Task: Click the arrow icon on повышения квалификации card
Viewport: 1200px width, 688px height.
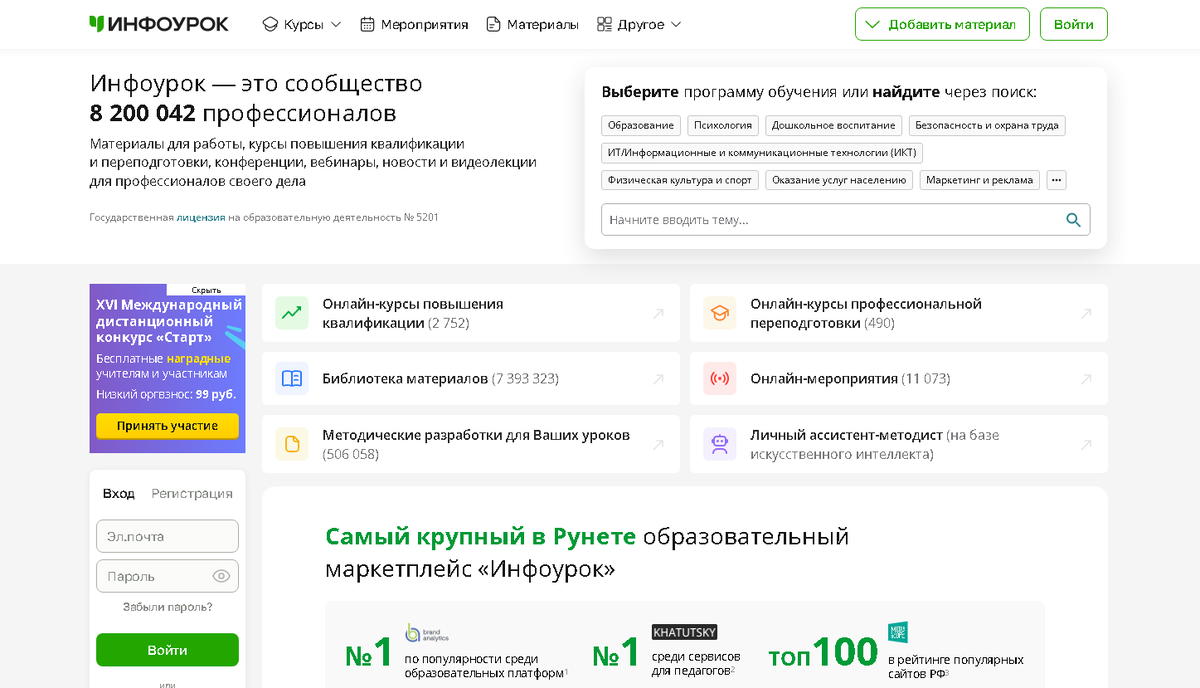Action: pyautogui.click(x=658, y=314)
